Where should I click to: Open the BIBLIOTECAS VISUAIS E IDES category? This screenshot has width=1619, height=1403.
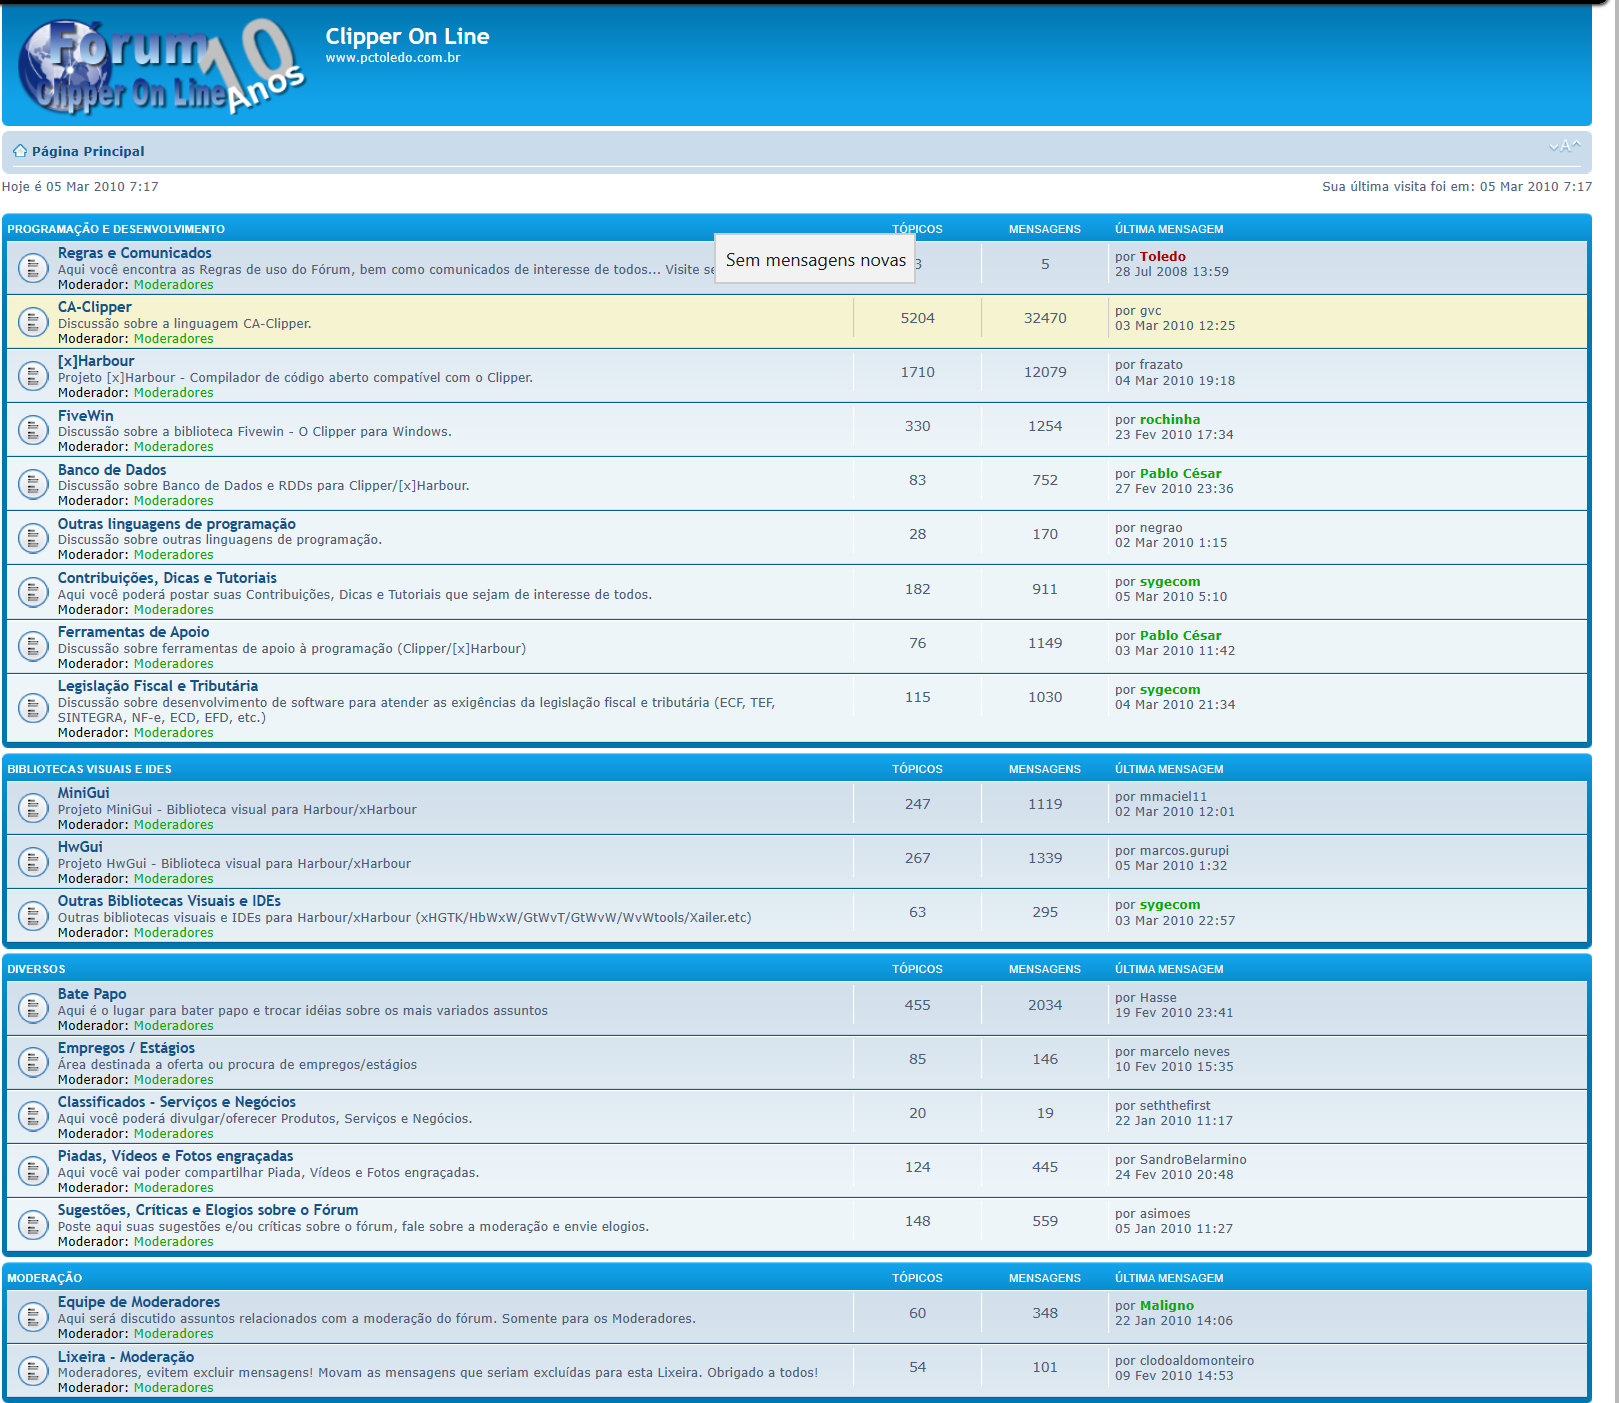point(89,769)
